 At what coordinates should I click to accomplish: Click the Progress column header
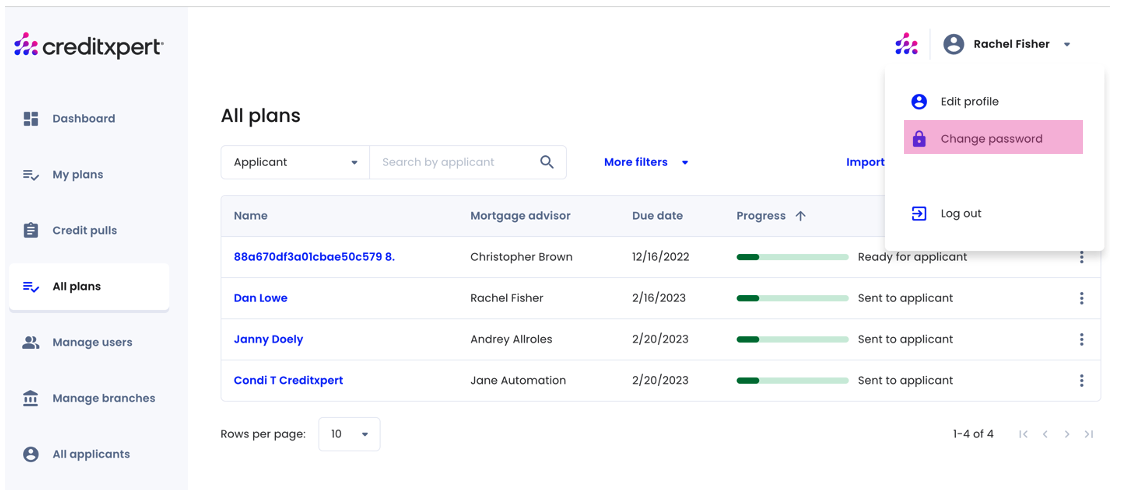[x=761, y=216]
